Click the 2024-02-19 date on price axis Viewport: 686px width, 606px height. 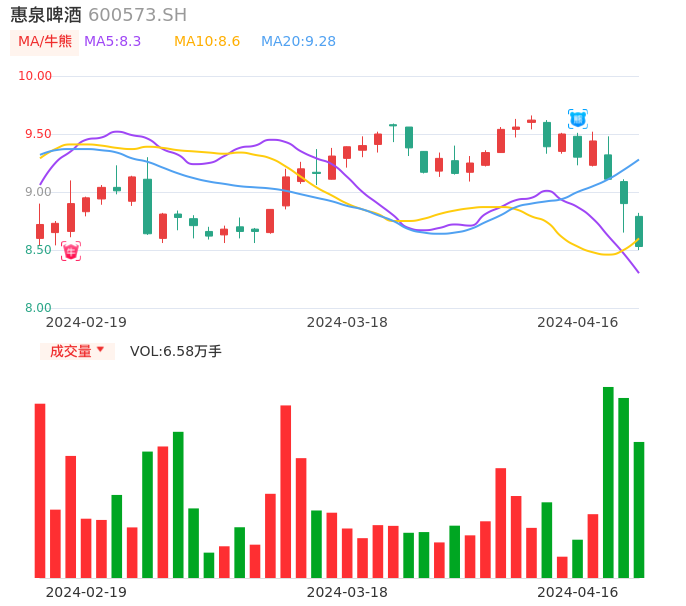(x=86, y=322)
